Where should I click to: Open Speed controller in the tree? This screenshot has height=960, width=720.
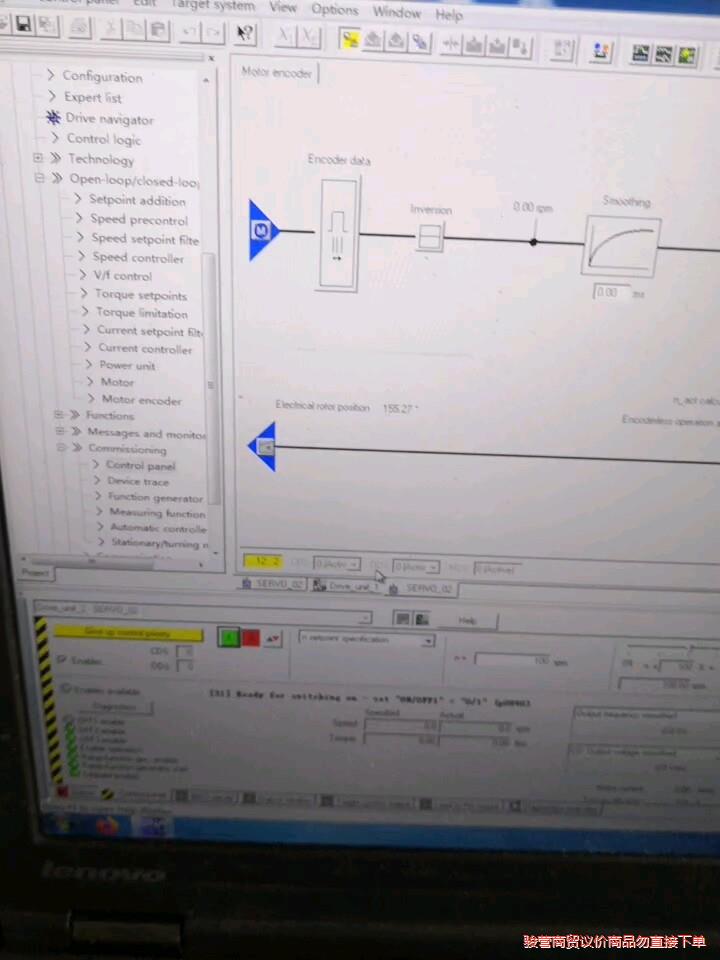(x=138, y=258)
